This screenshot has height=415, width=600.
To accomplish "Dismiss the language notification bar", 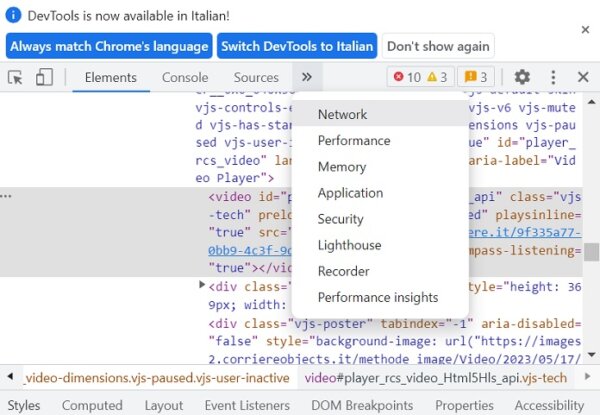I will click(585, 29).
